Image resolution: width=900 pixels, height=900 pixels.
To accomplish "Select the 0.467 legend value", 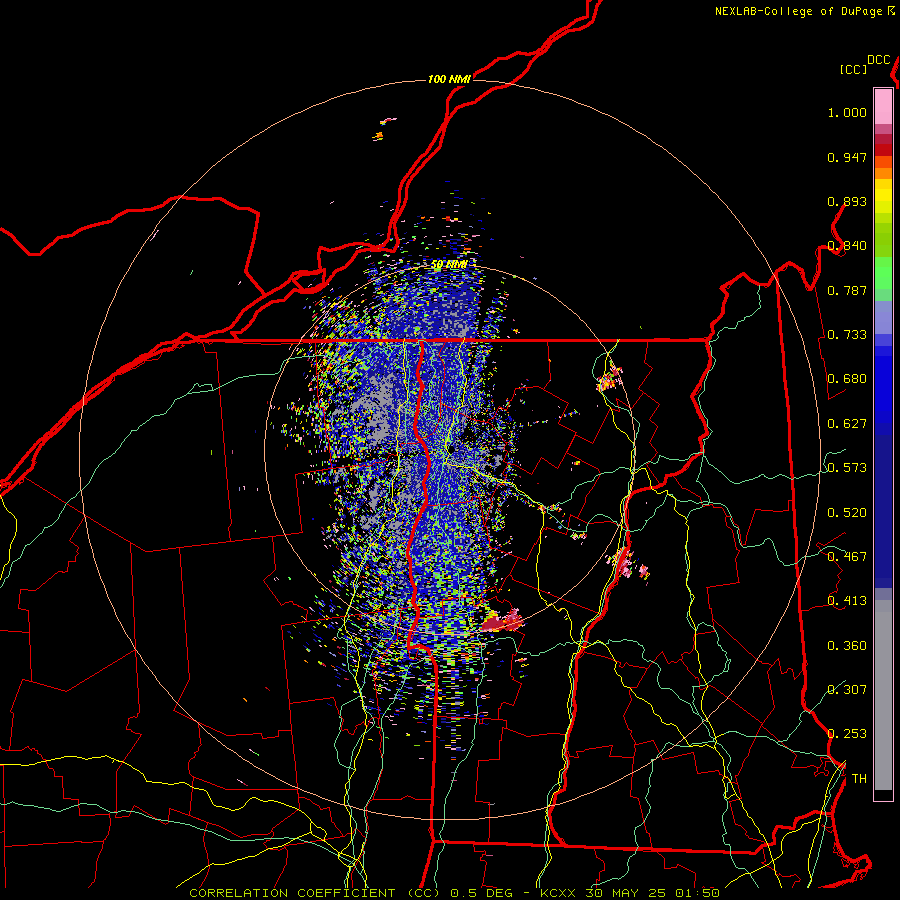I will (847, 557).
